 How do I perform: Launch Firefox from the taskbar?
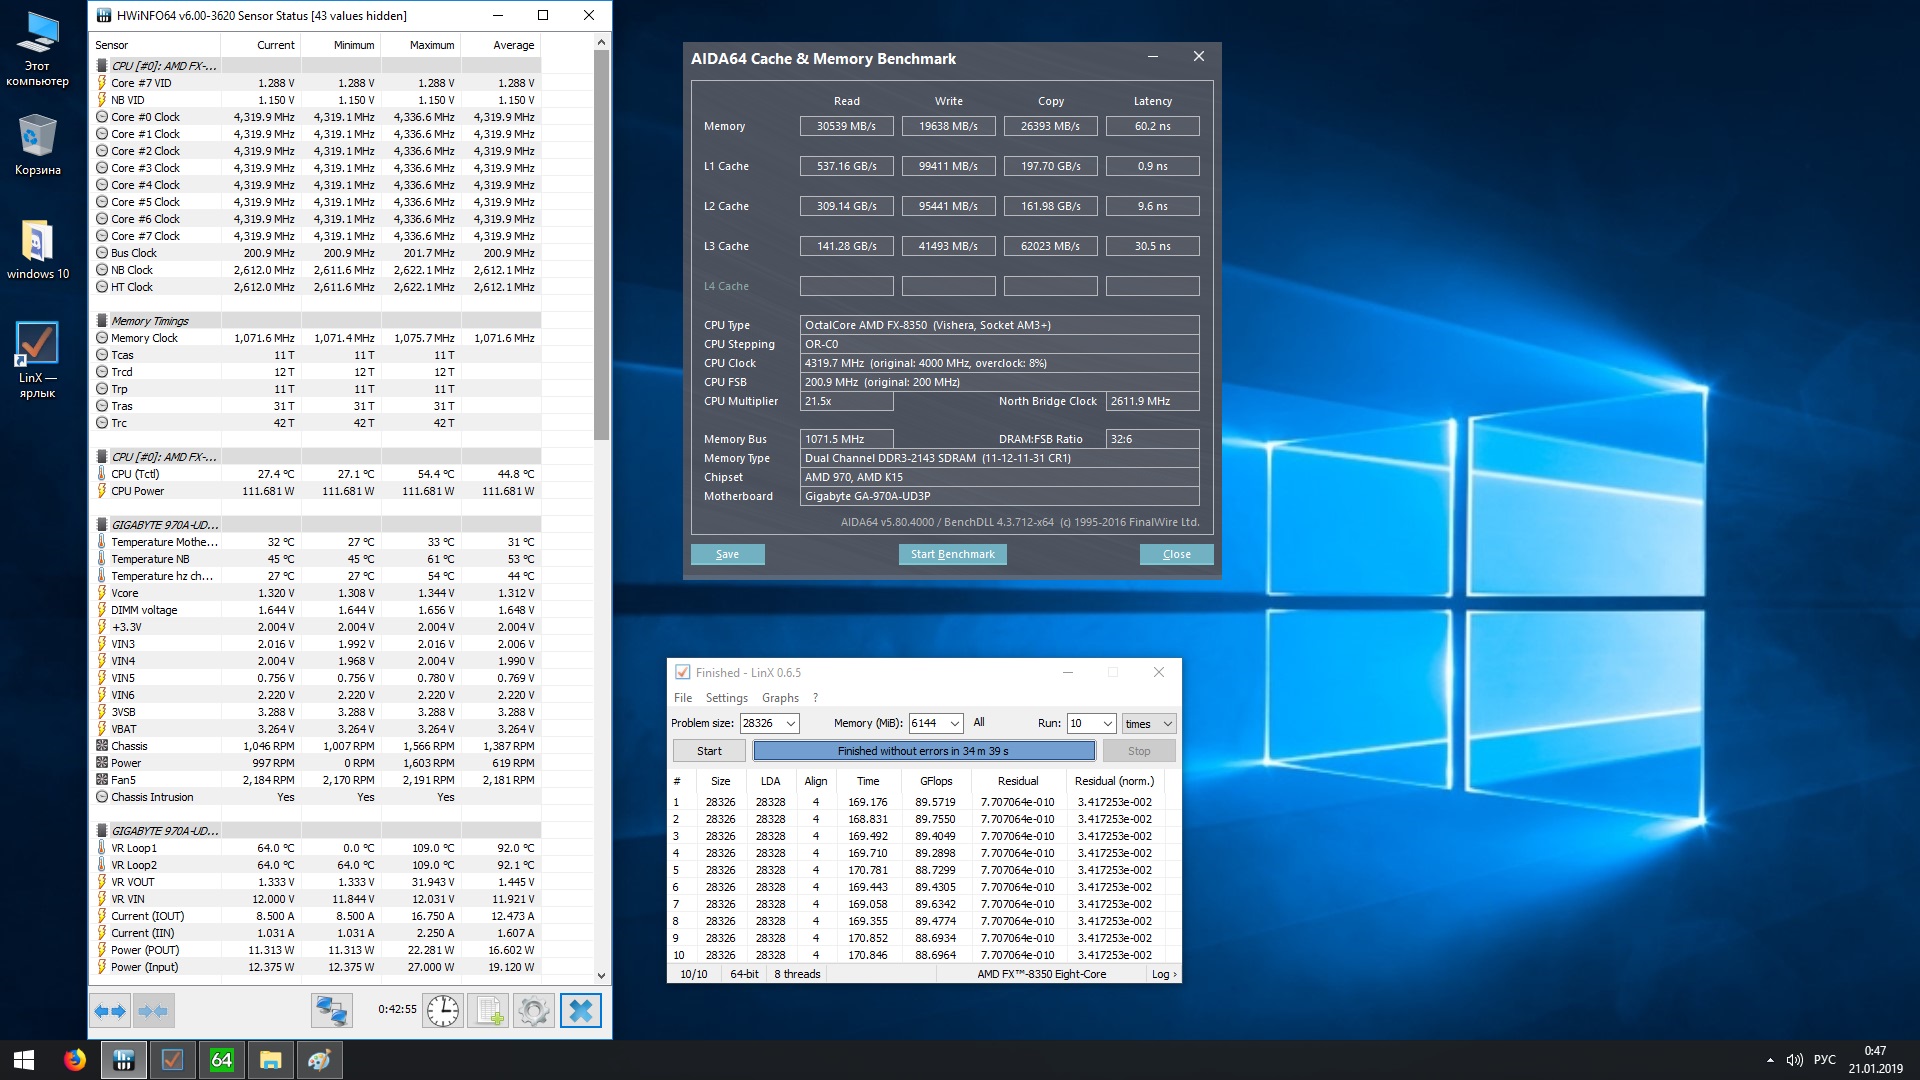(75, 1060)
